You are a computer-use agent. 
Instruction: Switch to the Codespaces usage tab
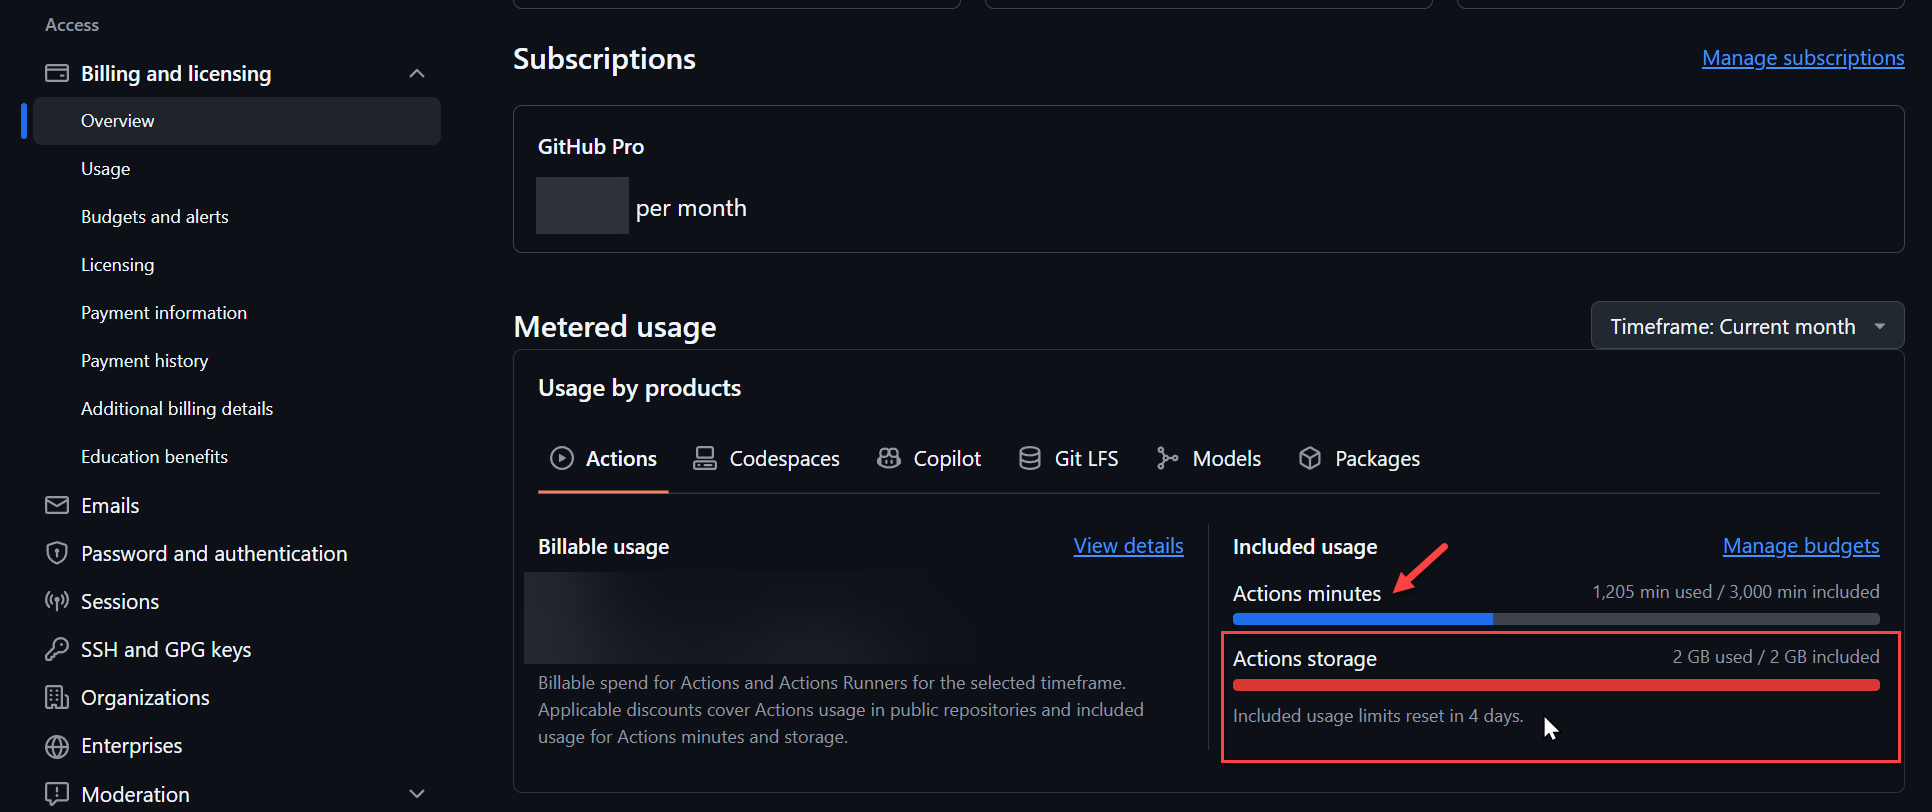pyautogui.click(x=767, y=459)
